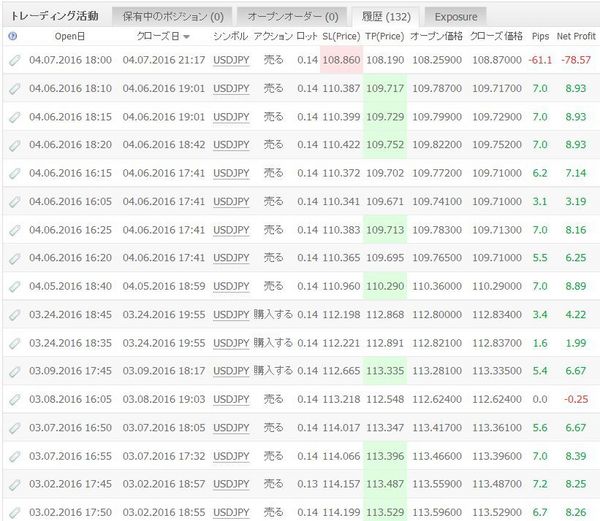The height and width of the screenshot is (521, 600).
Task: Click close date 04.06.2016 18:42
Action: pos(164,145)
